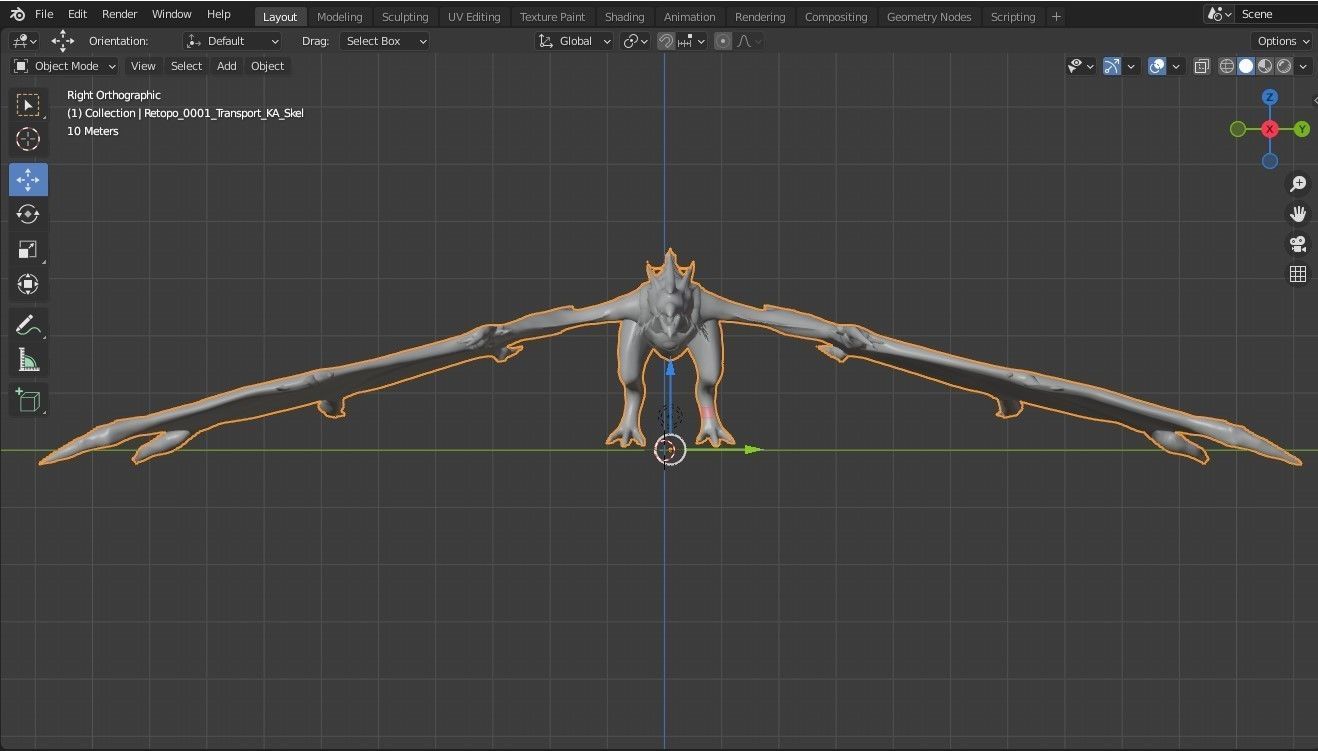This screenshot has height=751, width=1318.
Task: Click the Blender logo icon
Action: tap(17, 14)
